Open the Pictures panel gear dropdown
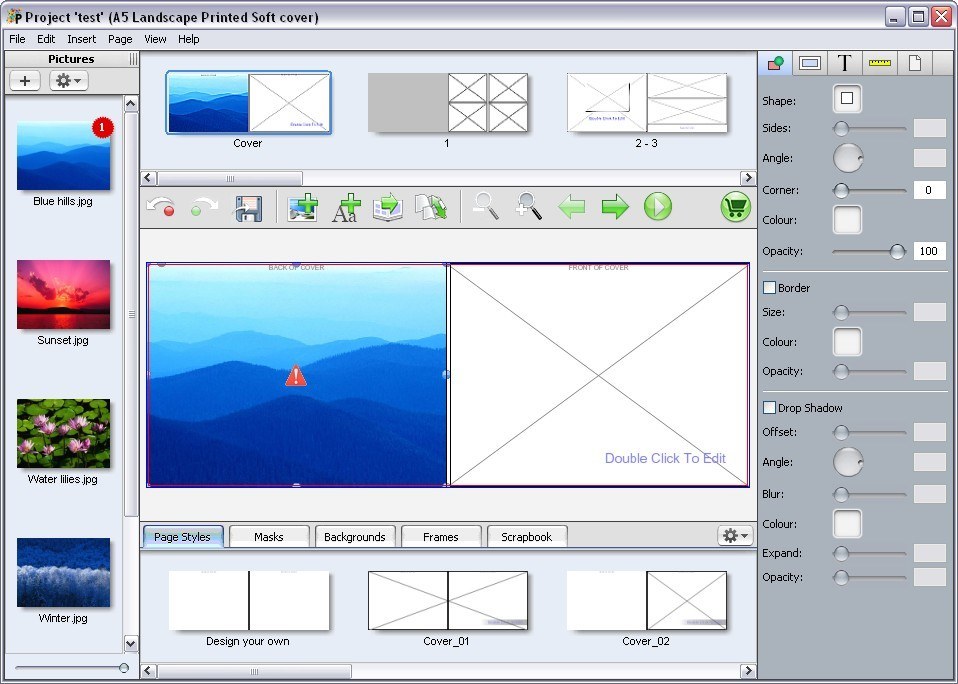Image resolution: width=958 pixels, height=684 pixels. 69,81
